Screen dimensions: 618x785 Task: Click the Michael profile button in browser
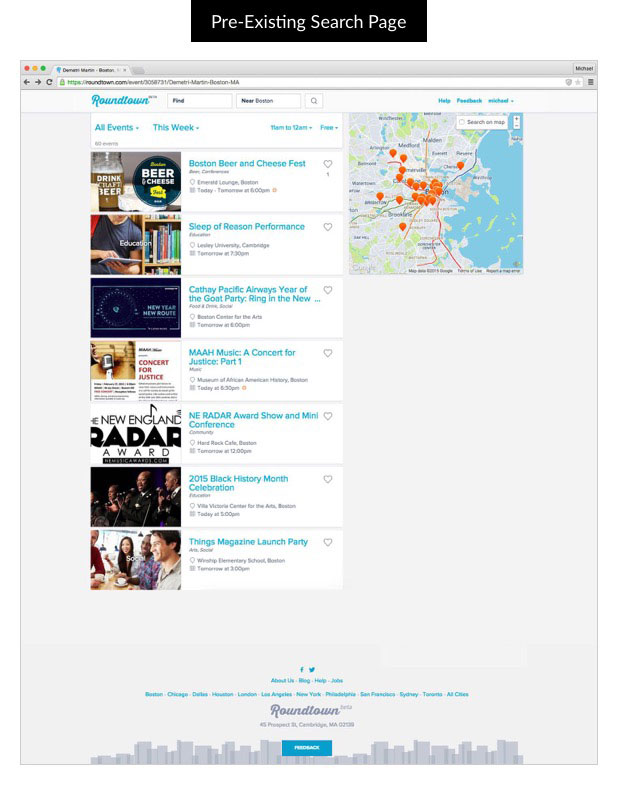point(584,68)
